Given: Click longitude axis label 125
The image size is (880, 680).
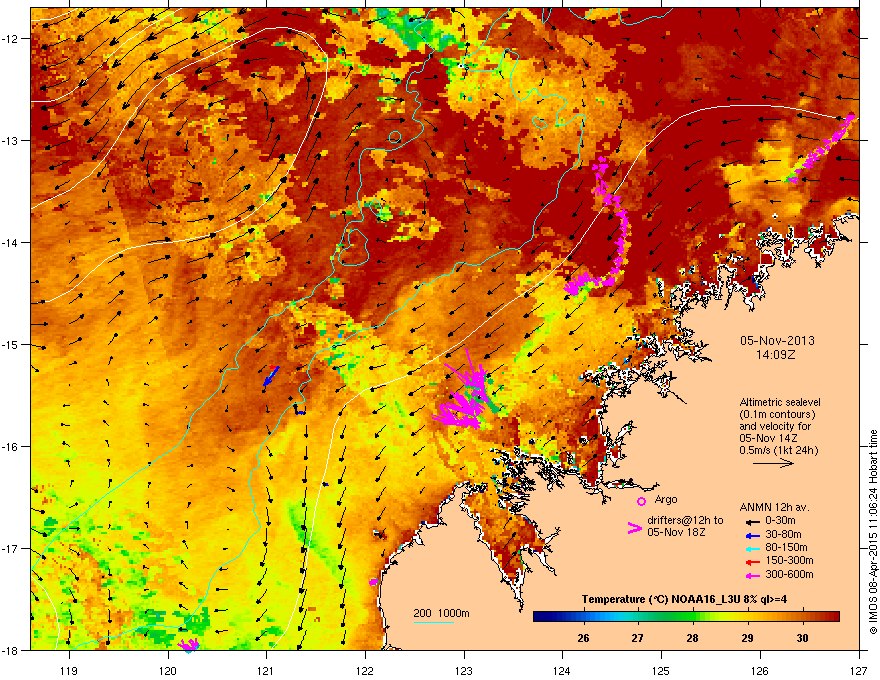Looking at the screenshot, I should pyautogui.click(x=661, y=670).
